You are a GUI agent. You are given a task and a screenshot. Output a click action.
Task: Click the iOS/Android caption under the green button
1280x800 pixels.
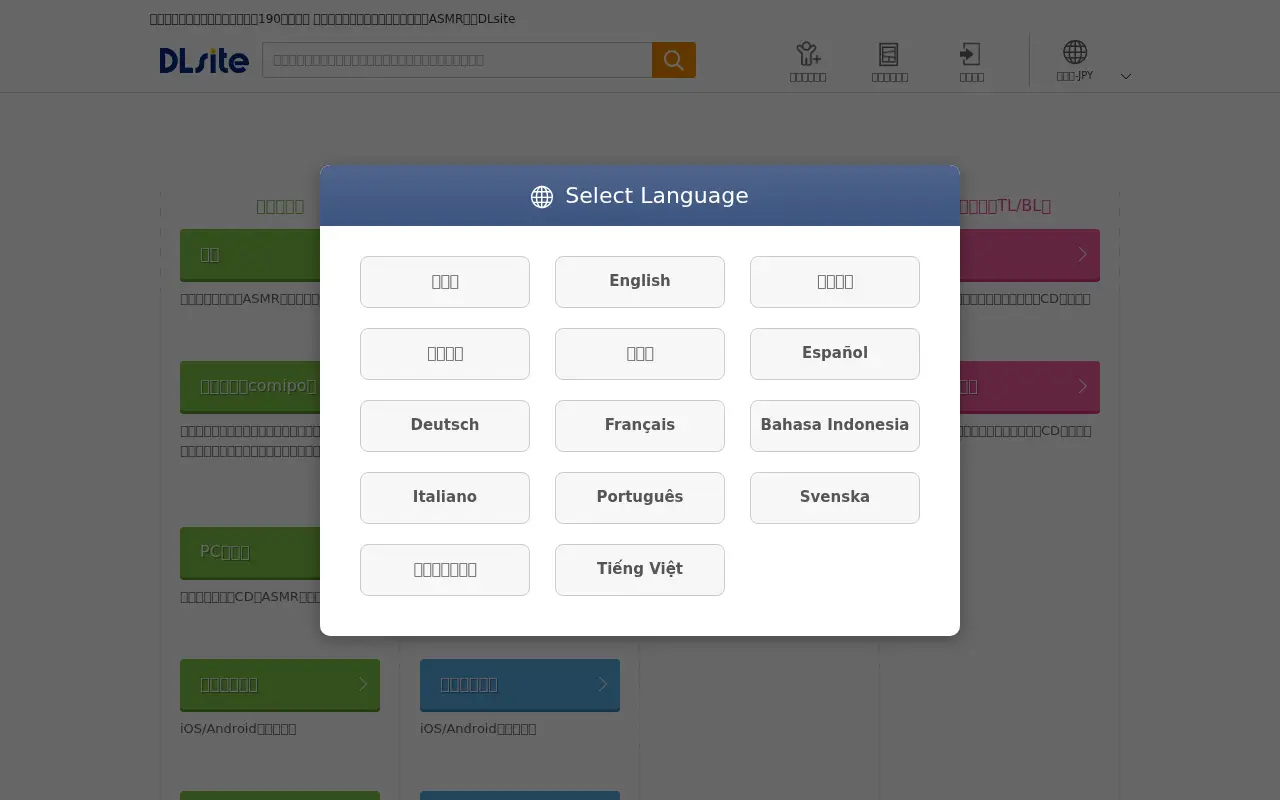pyautogui.click(x=238, y=729)
